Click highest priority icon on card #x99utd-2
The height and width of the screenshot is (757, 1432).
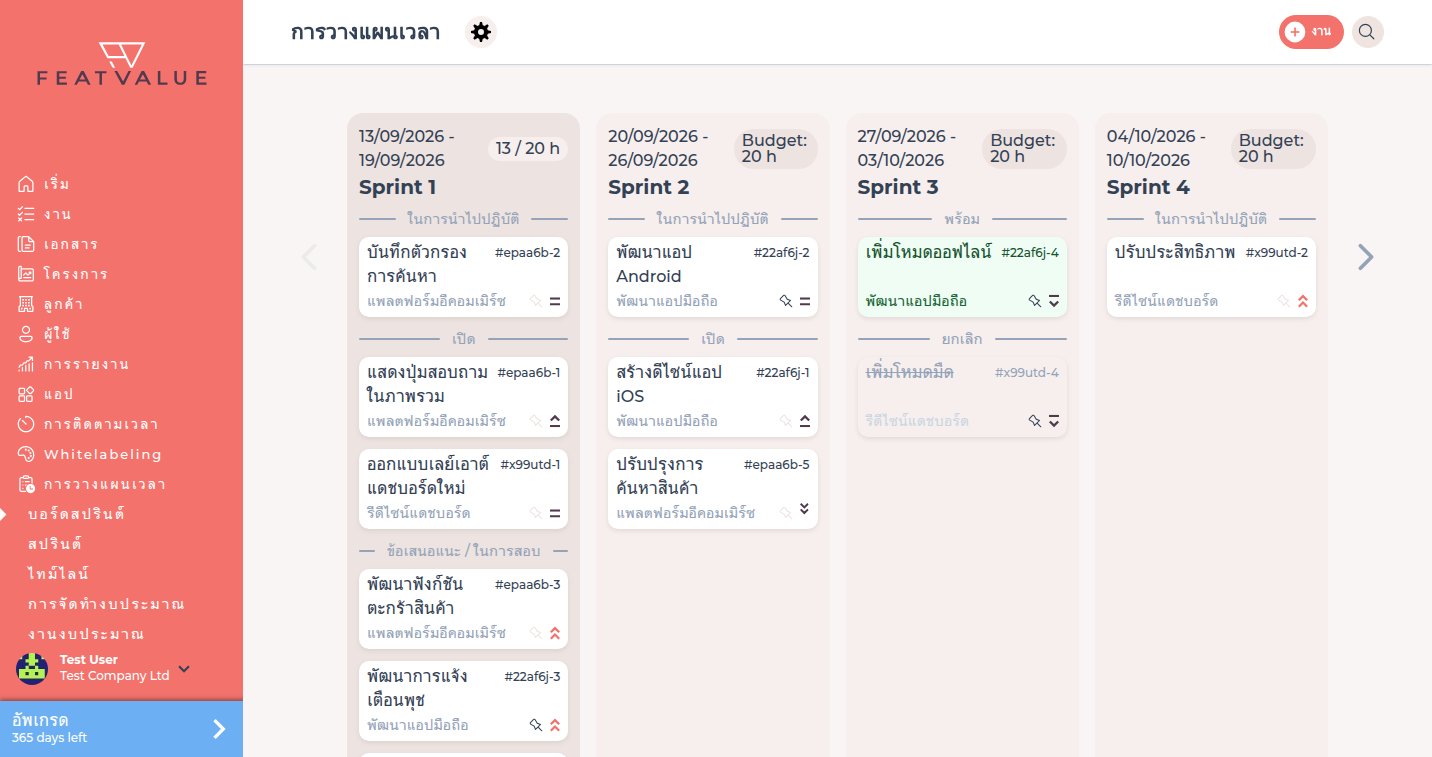1302,301
